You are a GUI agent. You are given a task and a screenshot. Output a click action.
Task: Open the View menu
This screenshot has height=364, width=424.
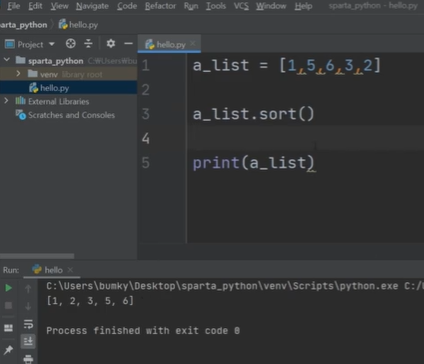[59, 6]
